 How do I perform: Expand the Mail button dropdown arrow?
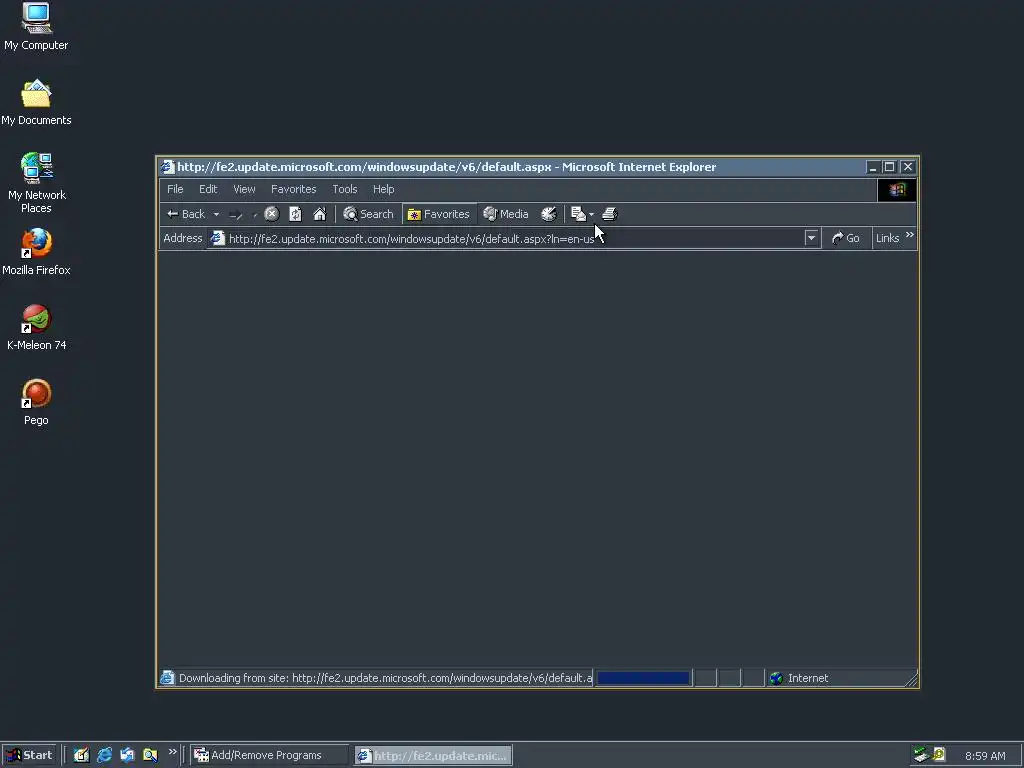[x=591, y=214]
